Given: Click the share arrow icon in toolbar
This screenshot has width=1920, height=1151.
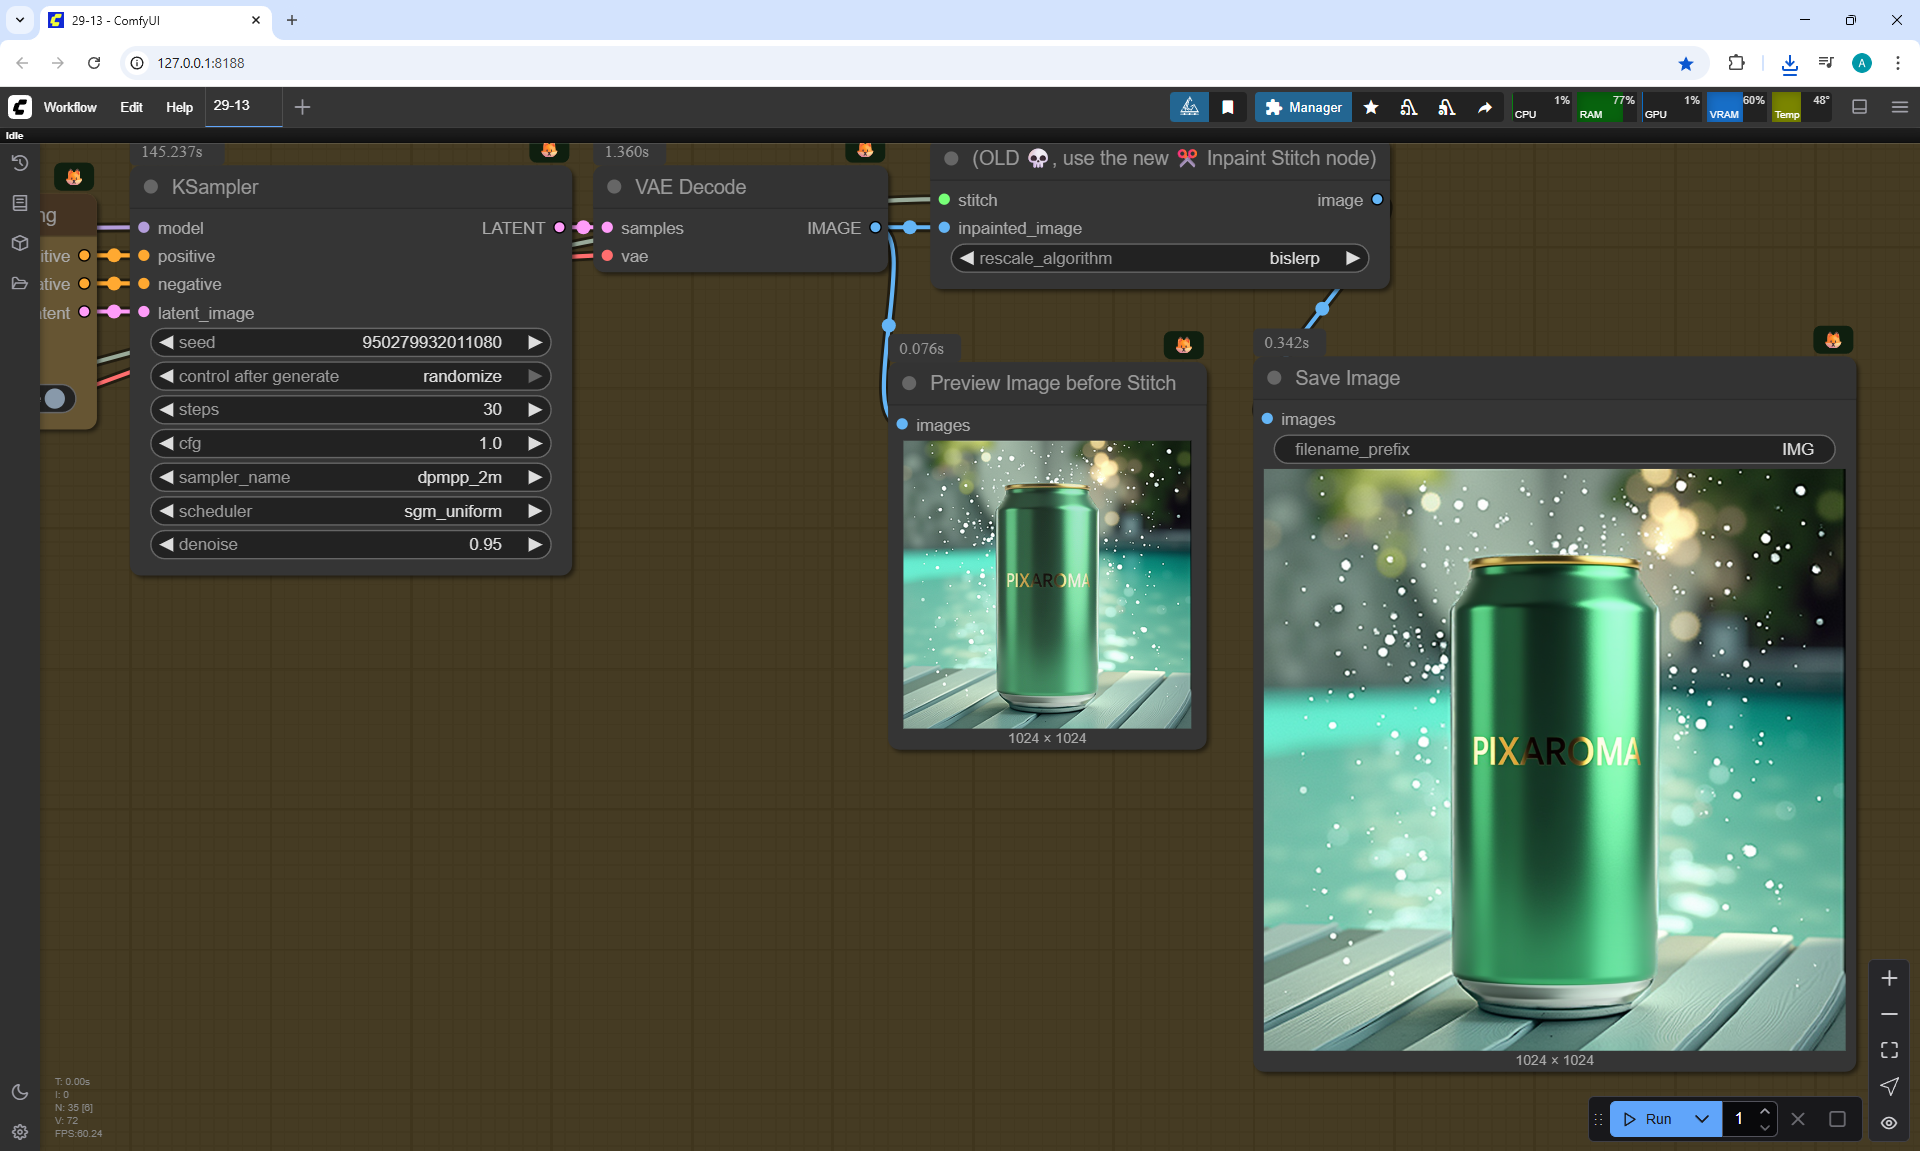Looking at the screenshot, I should (1485, 107).
